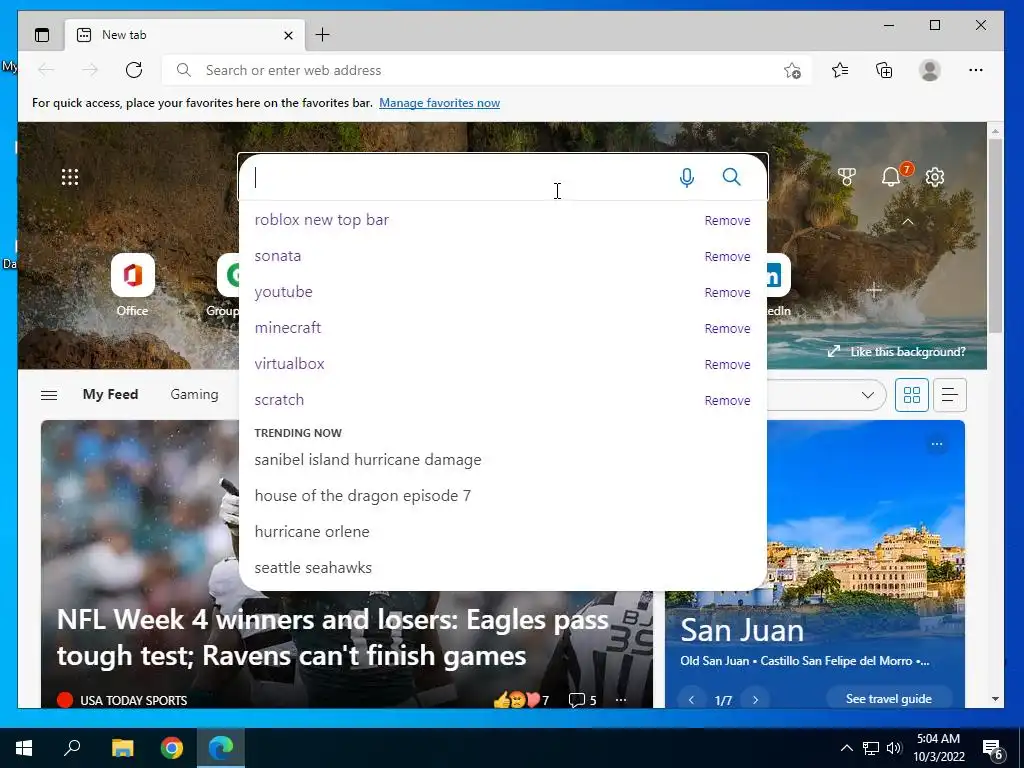1024x768 pixels.
Task: Switch to My Feed tab
Action: tap(110, 394)
